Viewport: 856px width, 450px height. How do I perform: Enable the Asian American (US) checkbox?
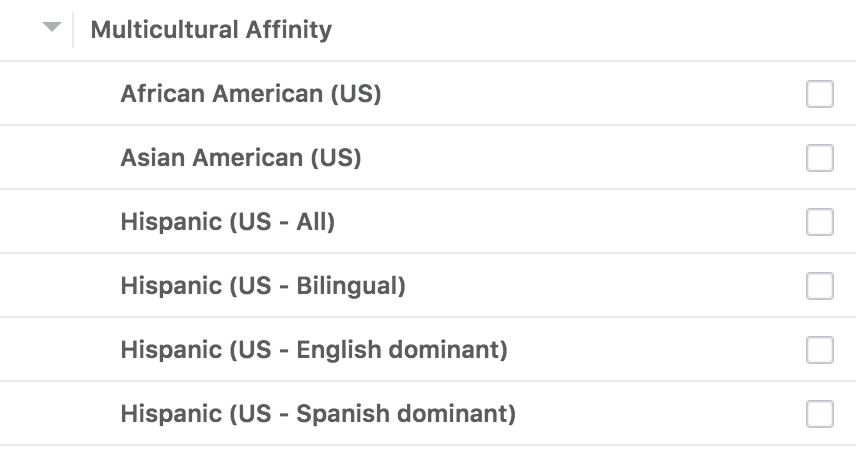pyautogui.click(x=819, y=158)
